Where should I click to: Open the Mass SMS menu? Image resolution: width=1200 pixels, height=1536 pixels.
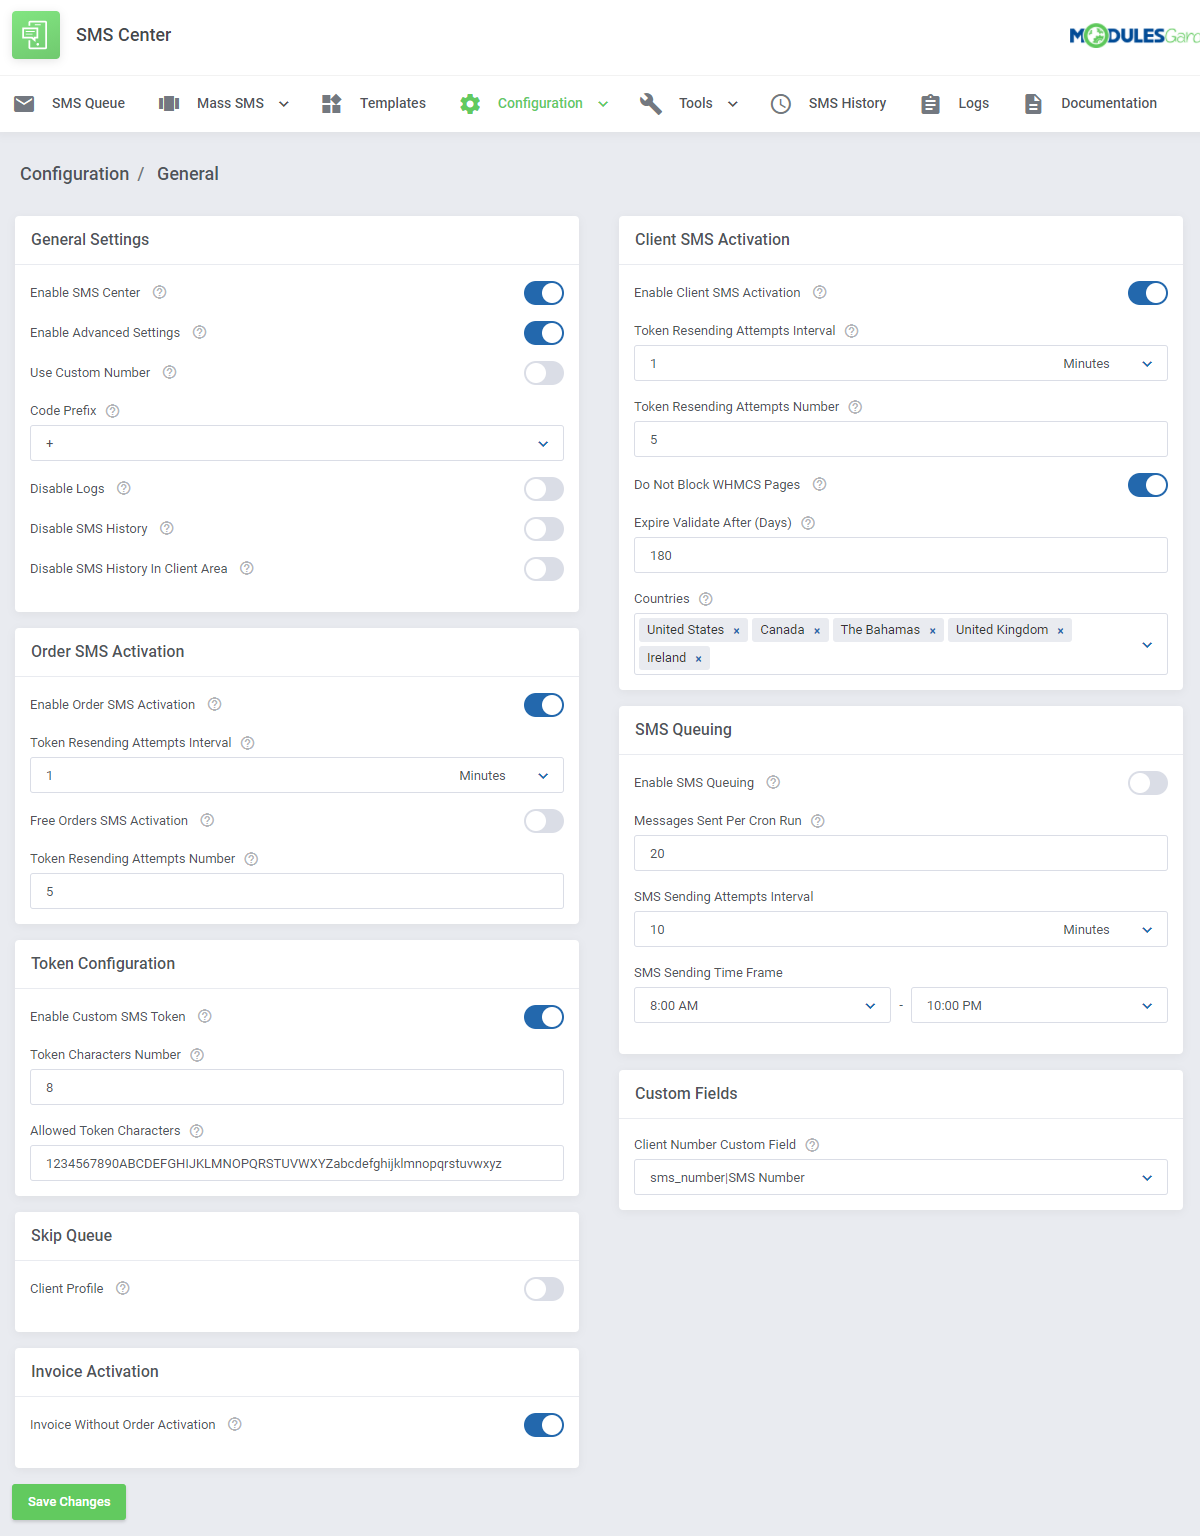point(230,104)
